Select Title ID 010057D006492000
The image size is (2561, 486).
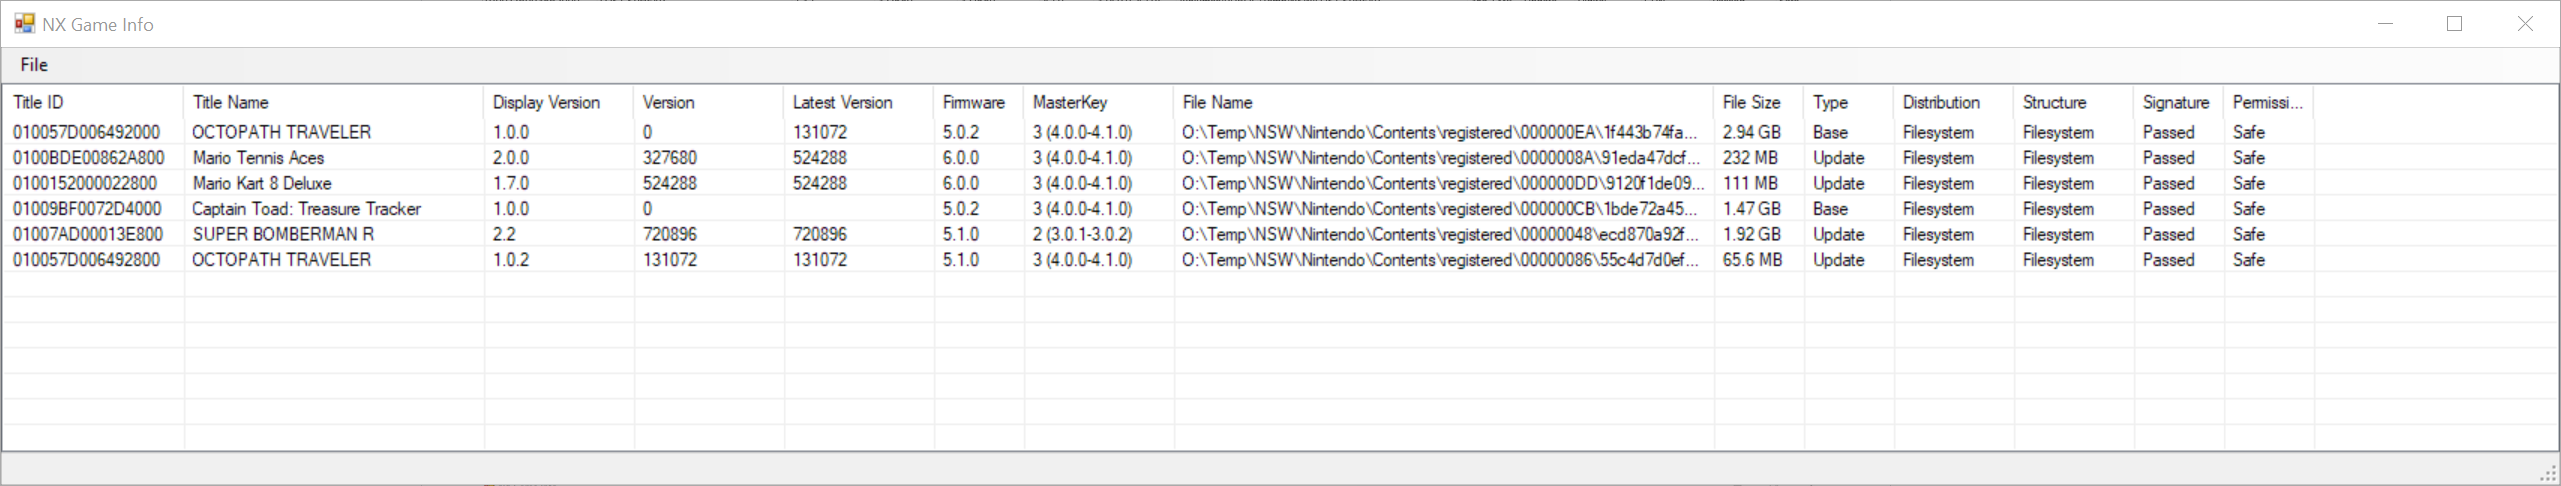point(86,132)
